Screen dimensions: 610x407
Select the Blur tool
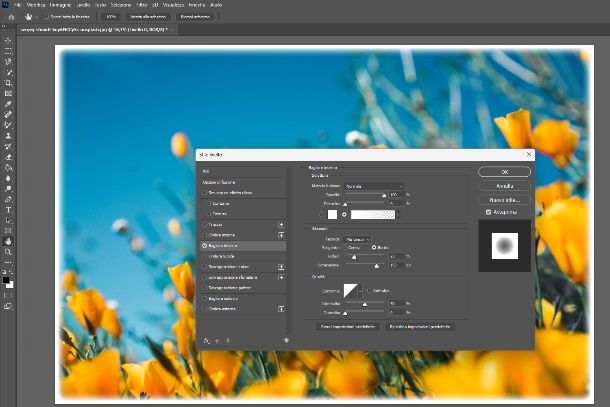(8, 178)
